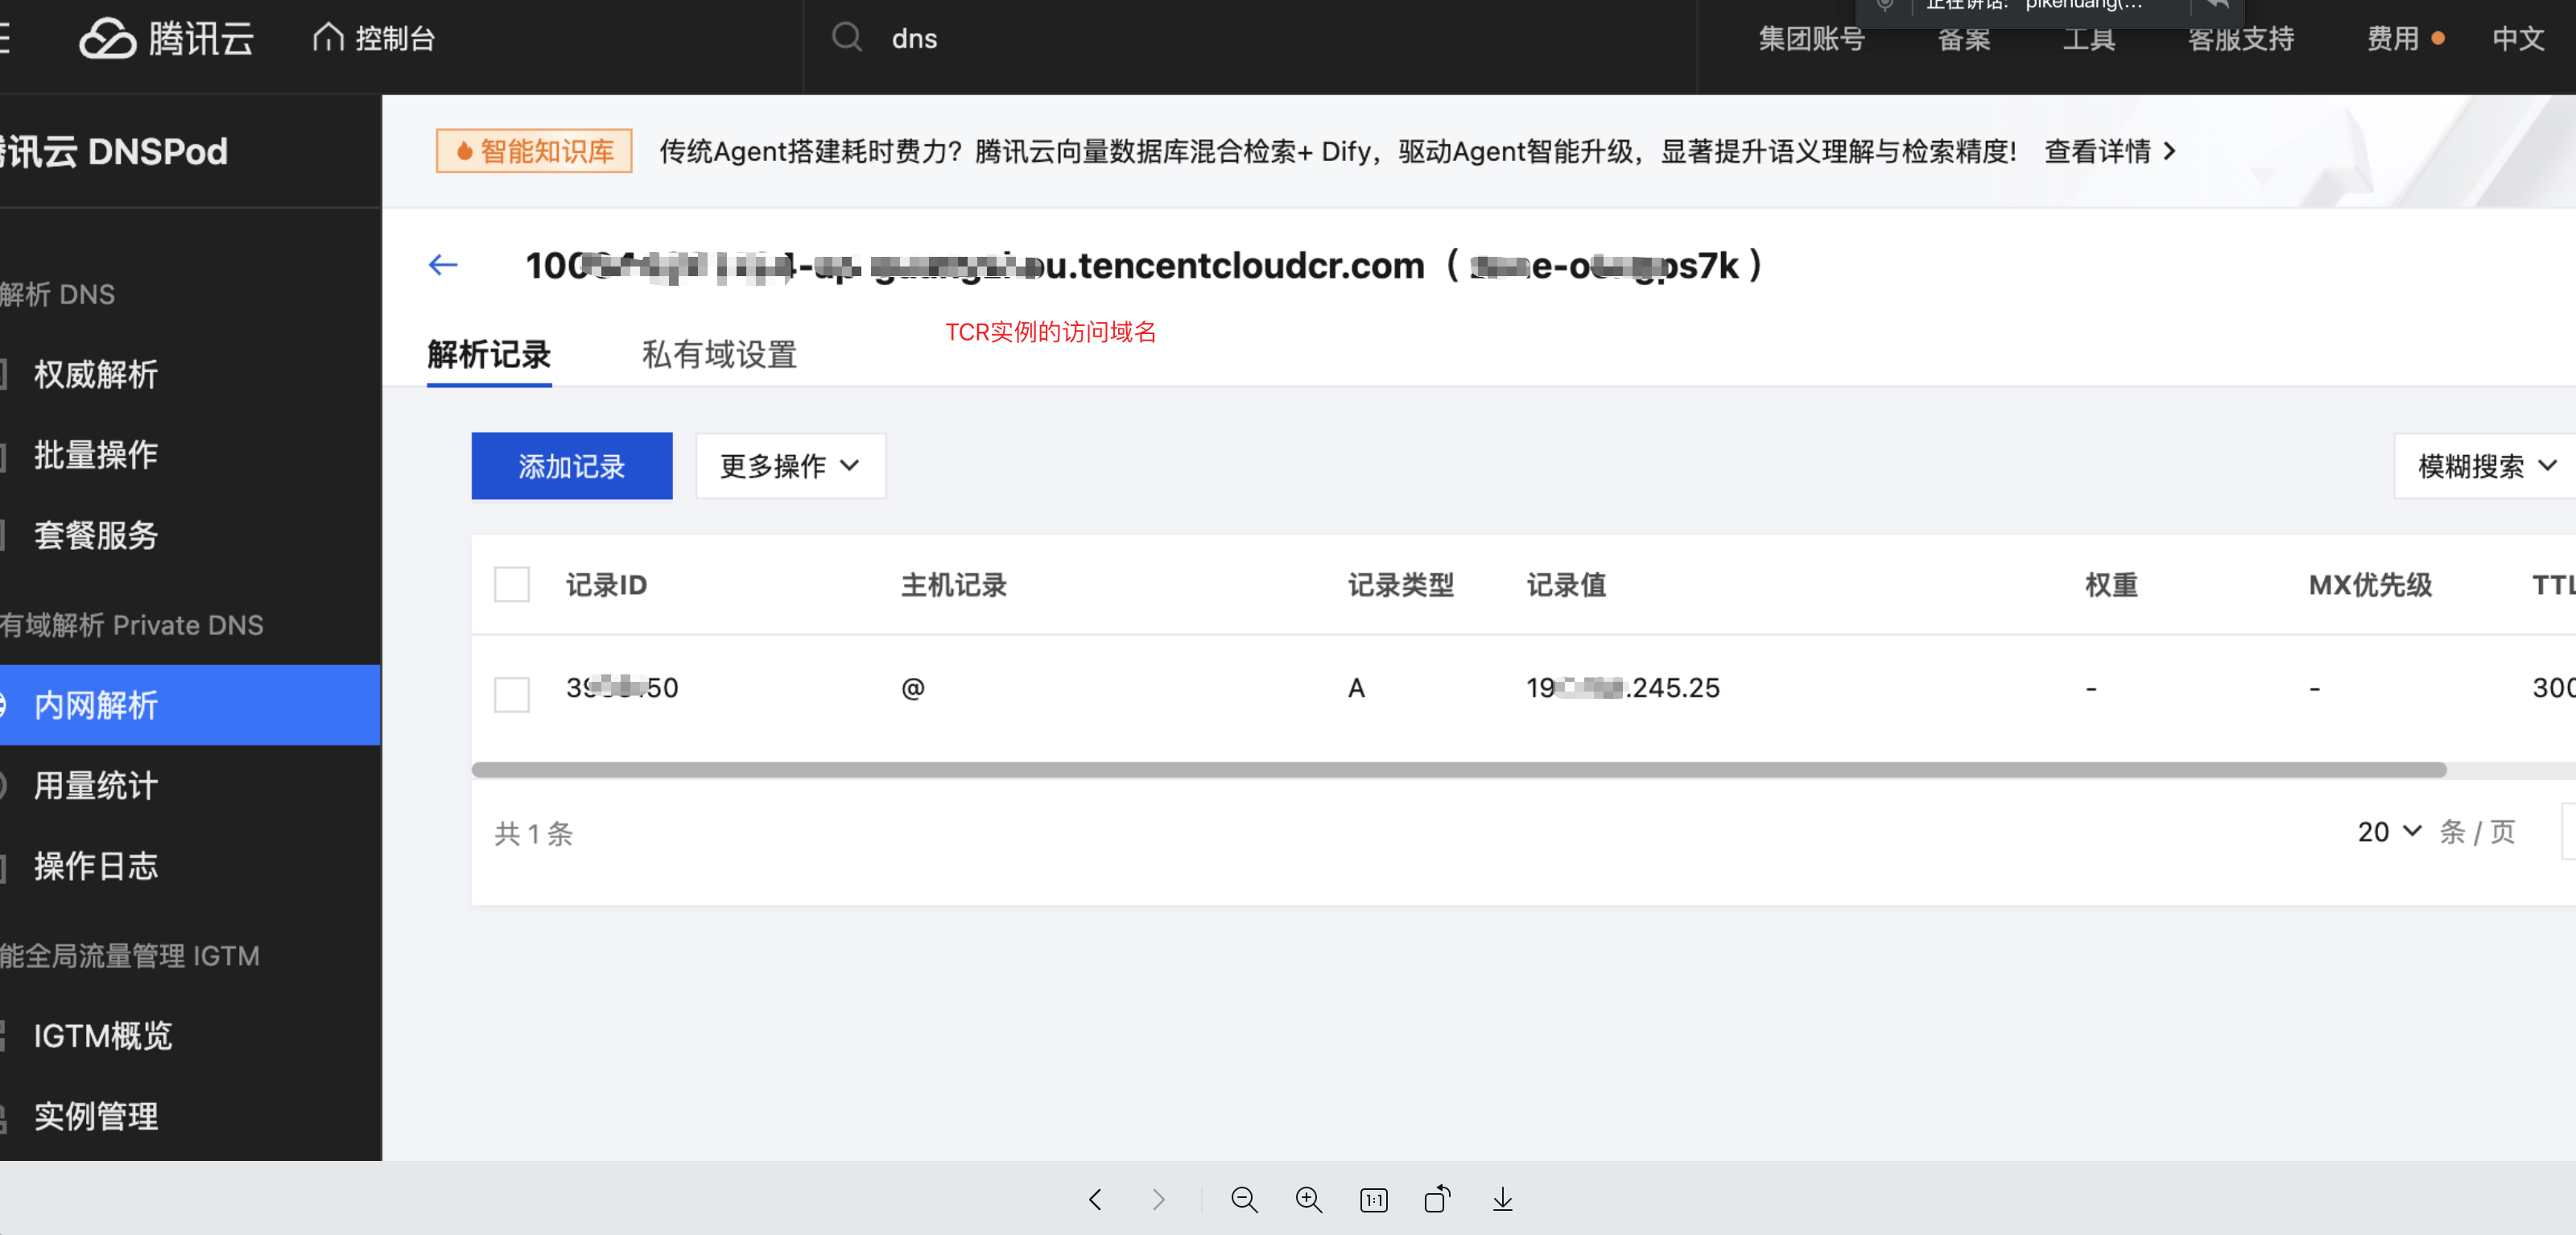Click the 添加记录 button
Viewport: 2576px width, 1235px height.
coord(572,466)
